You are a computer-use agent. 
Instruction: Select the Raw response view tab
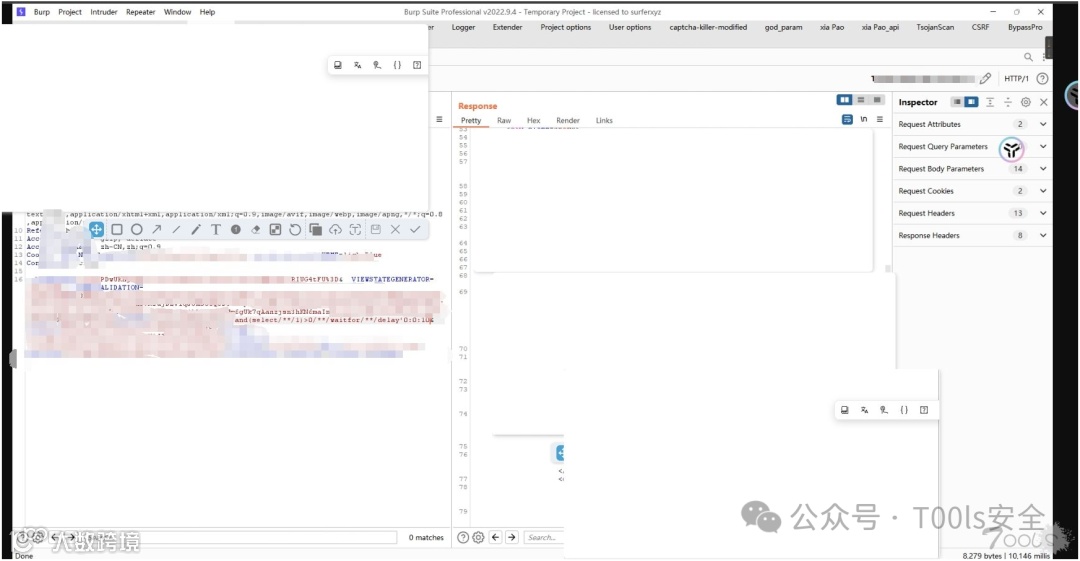pyautogui.click(x=504, y=120)
